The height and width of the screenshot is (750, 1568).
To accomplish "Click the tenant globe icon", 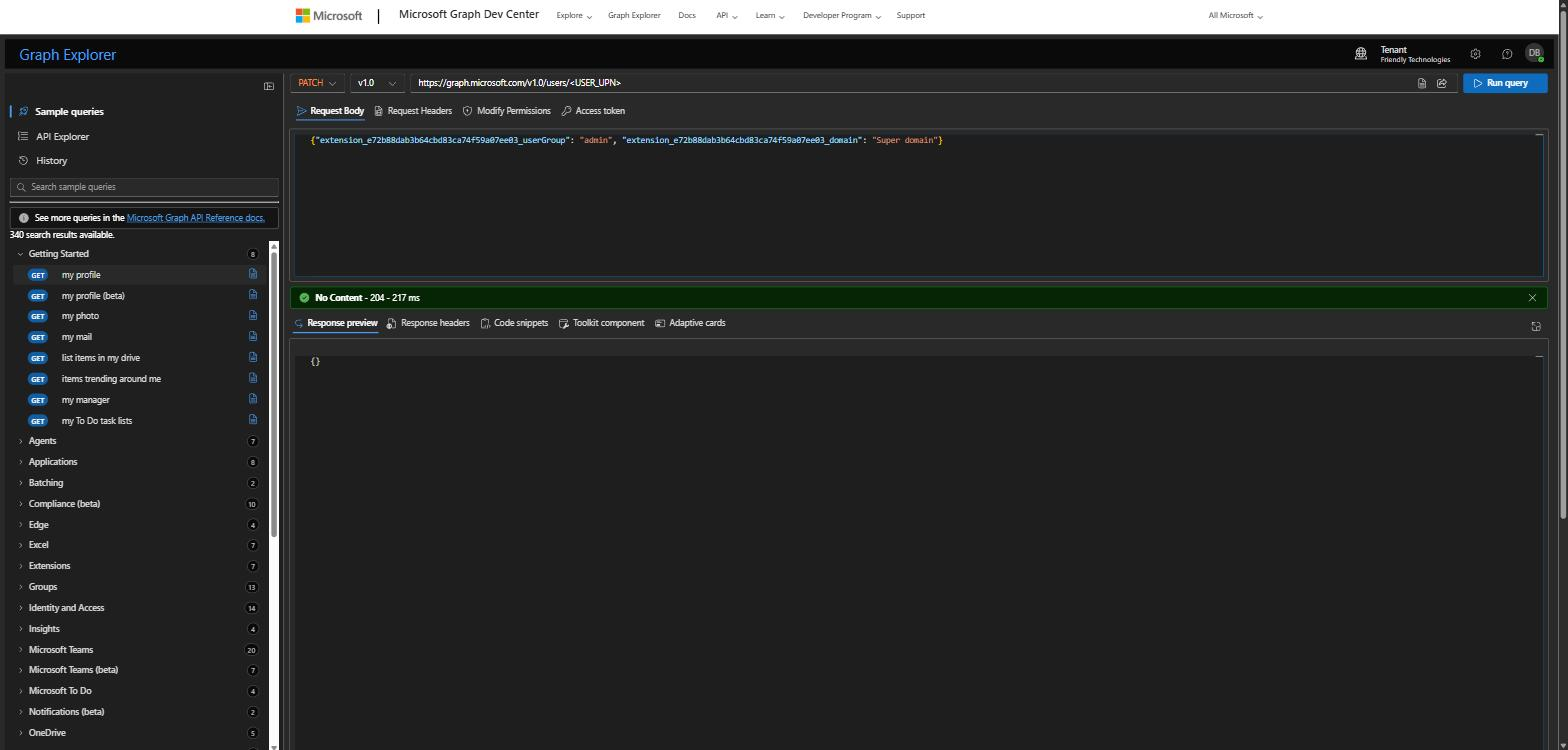I will 1361,54.
